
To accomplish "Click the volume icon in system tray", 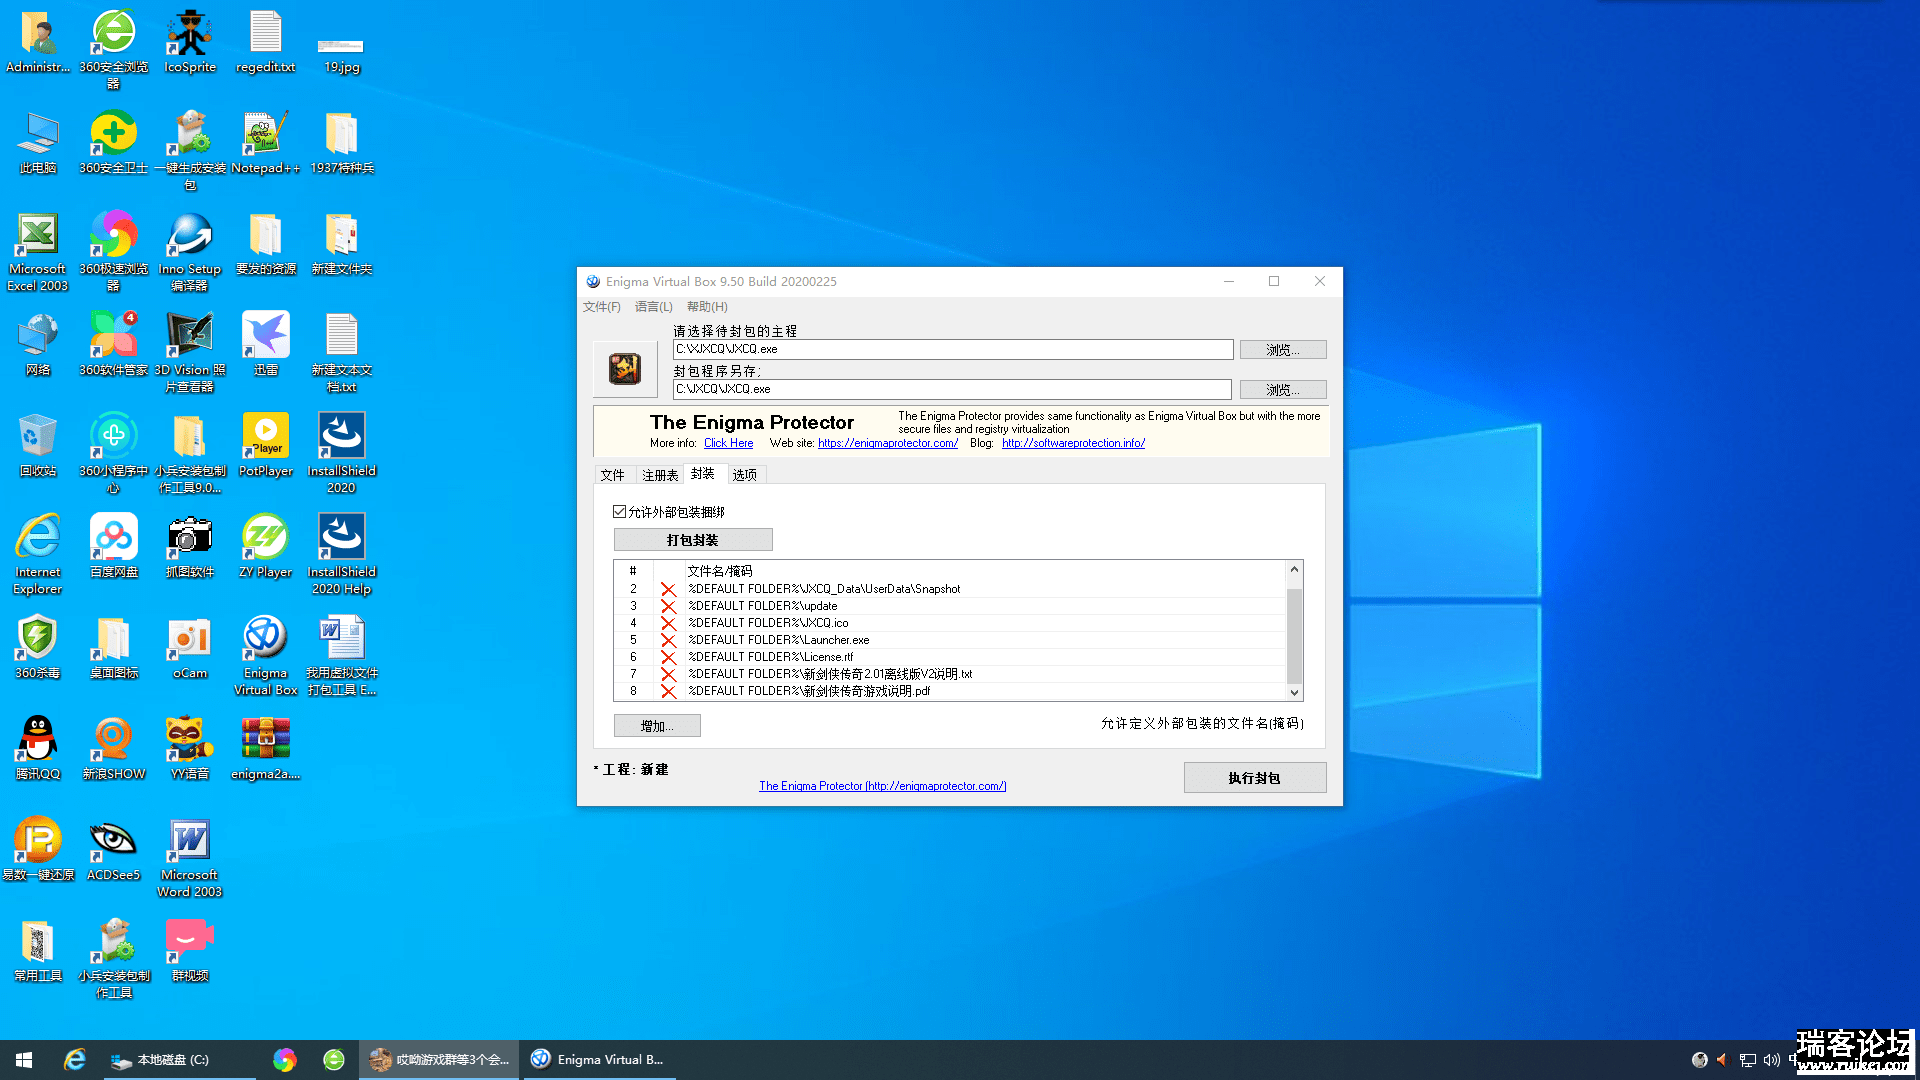I will [1772, 1060].
